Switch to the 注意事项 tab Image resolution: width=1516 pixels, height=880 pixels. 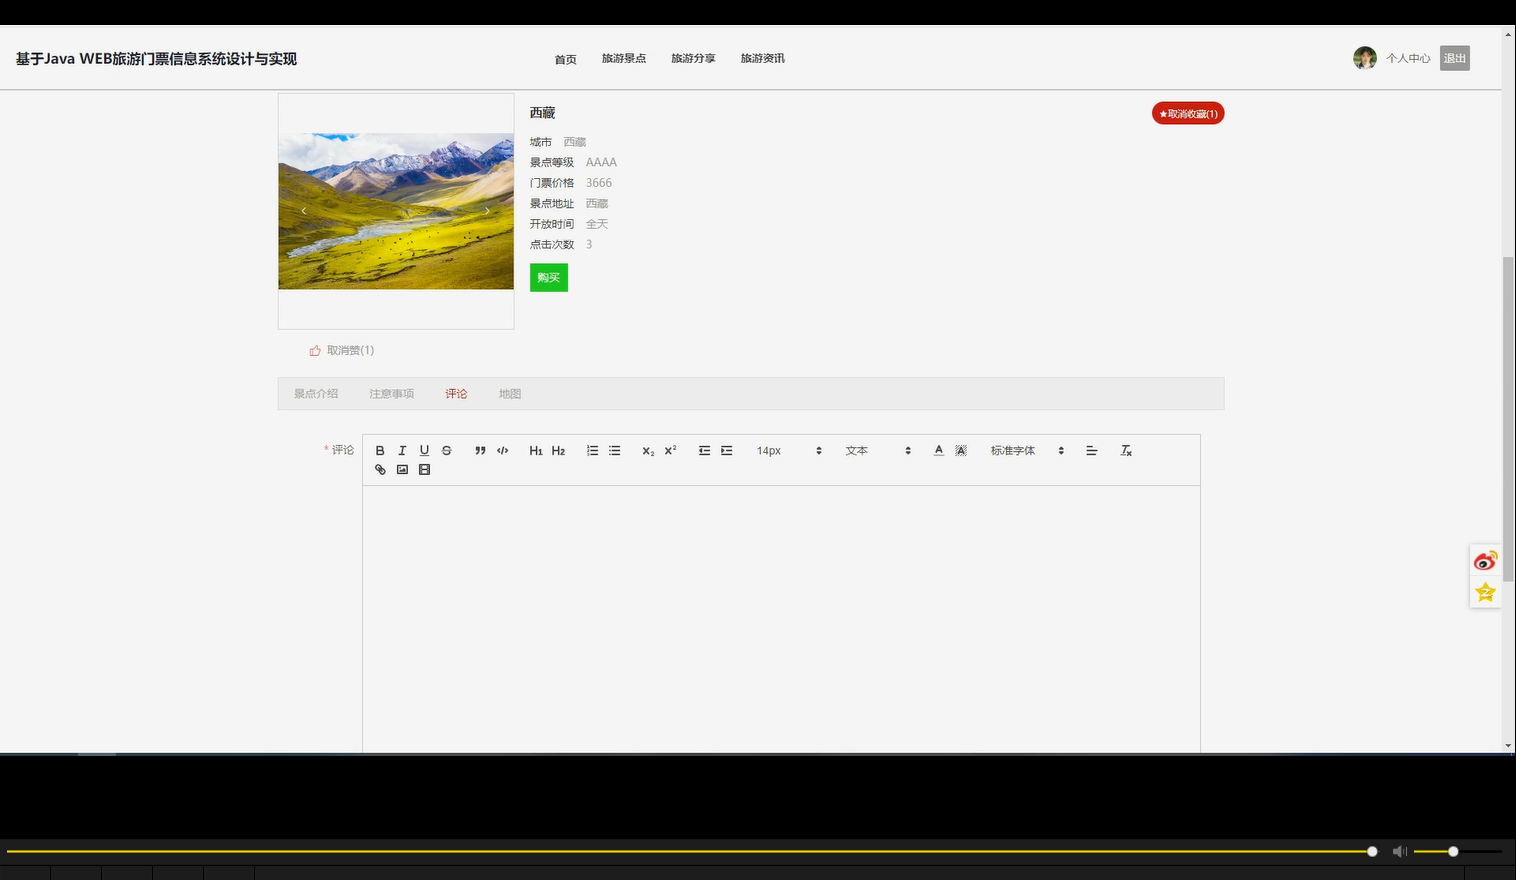point(391,393)
